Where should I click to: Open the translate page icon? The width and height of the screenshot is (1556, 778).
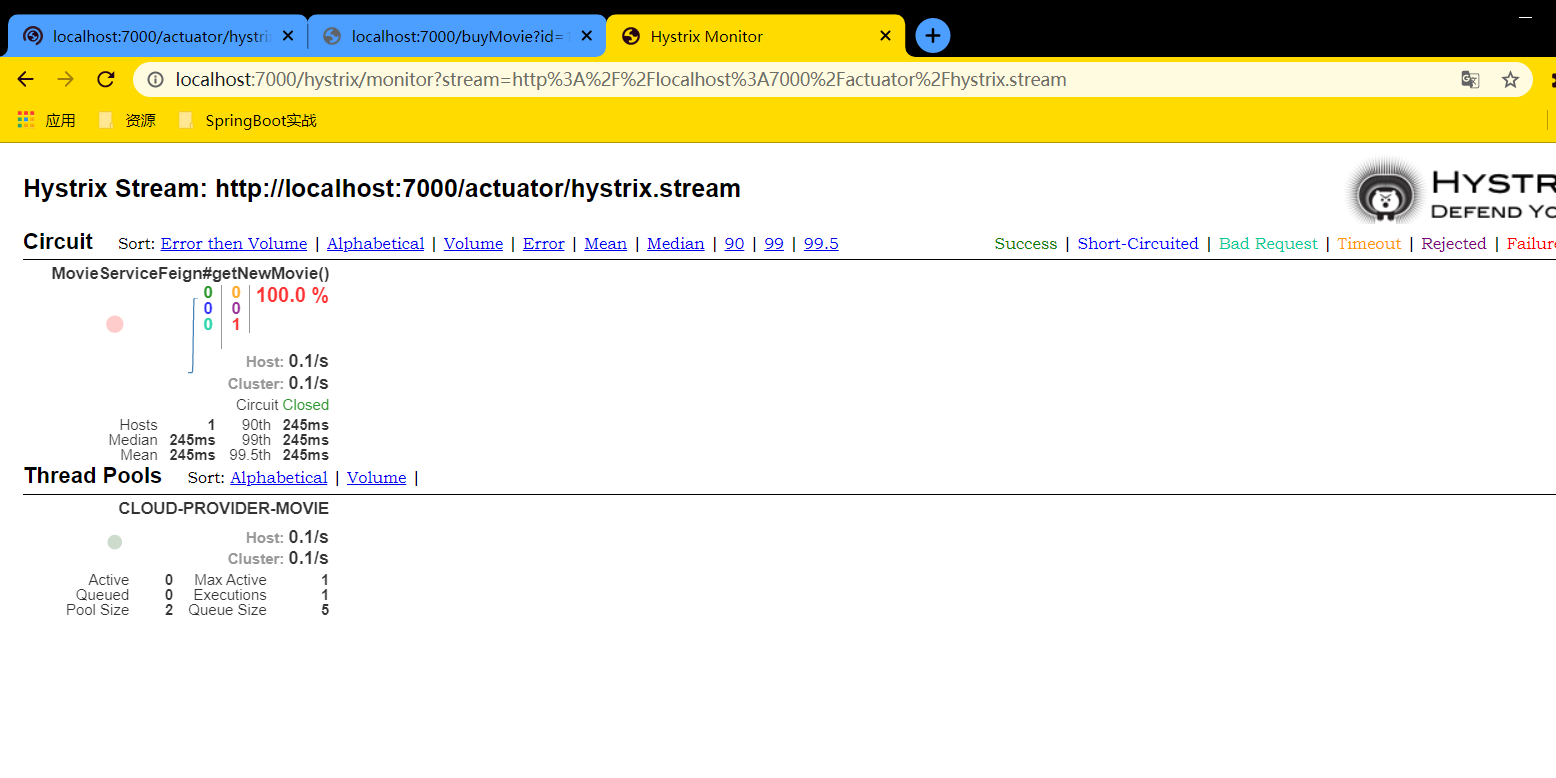click(x=1470, y=80)
